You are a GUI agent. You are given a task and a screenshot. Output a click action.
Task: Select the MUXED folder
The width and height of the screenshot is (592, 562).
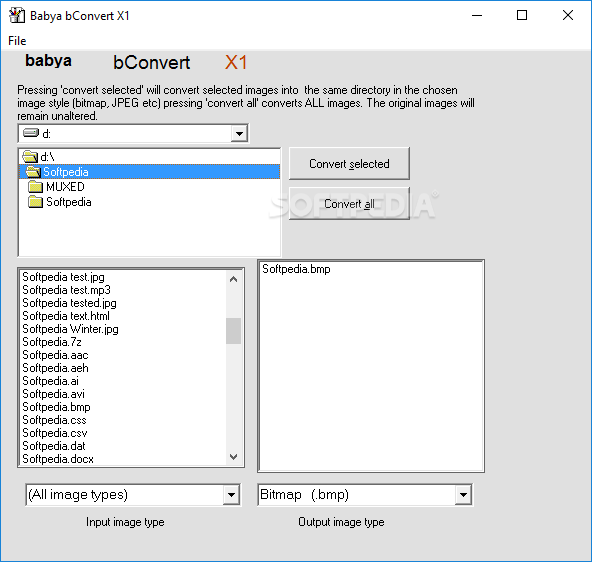(x=149, y=187)
